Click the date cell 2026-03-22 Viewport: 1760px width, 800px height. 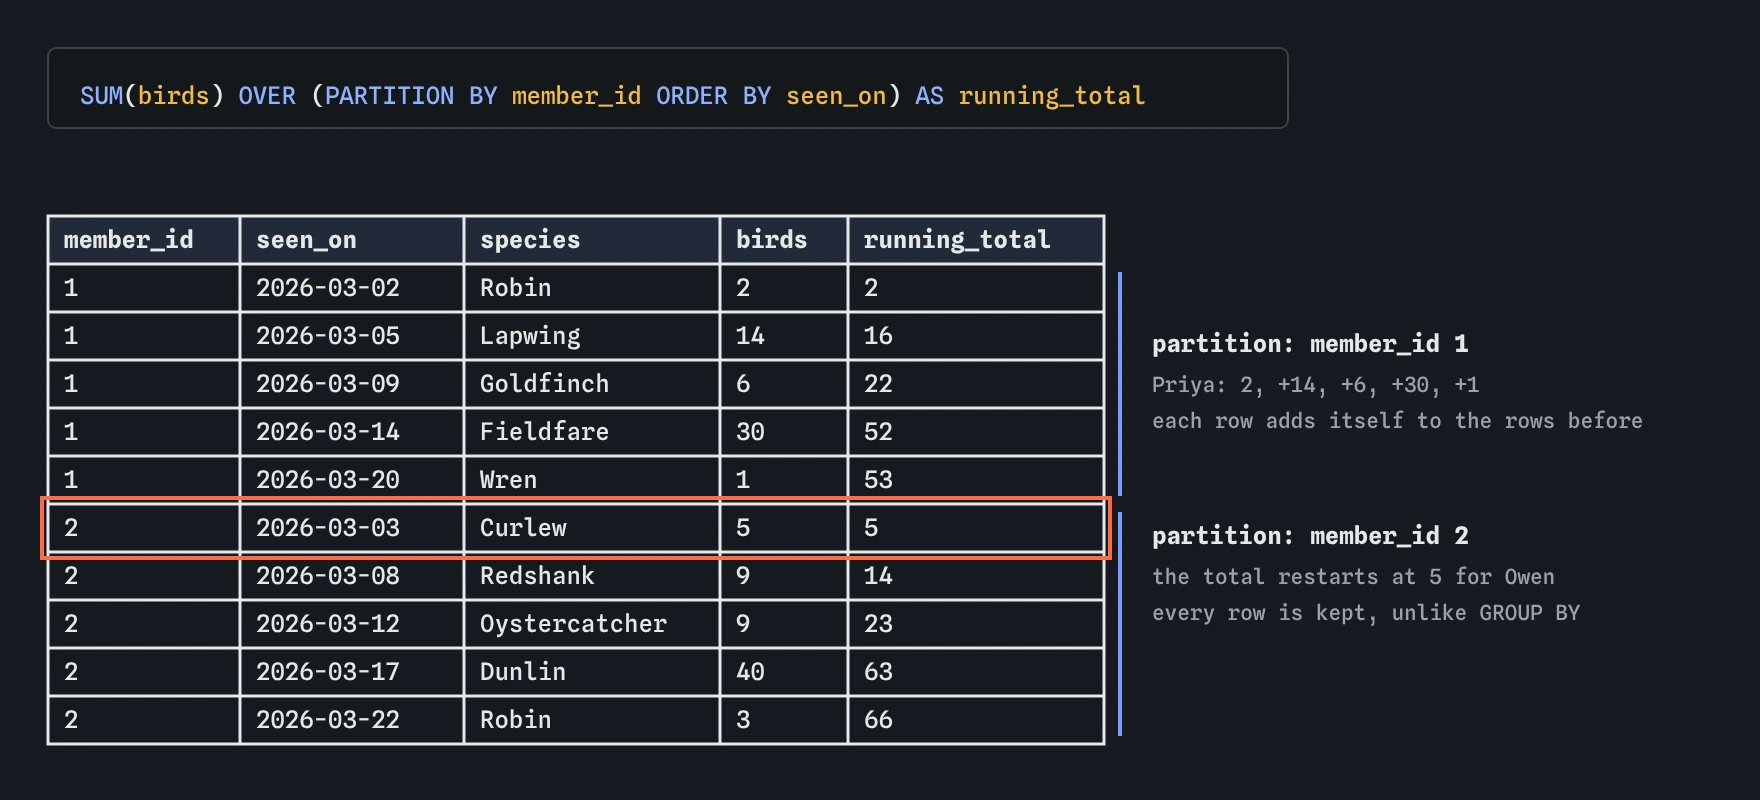click(x=352, y=720)
